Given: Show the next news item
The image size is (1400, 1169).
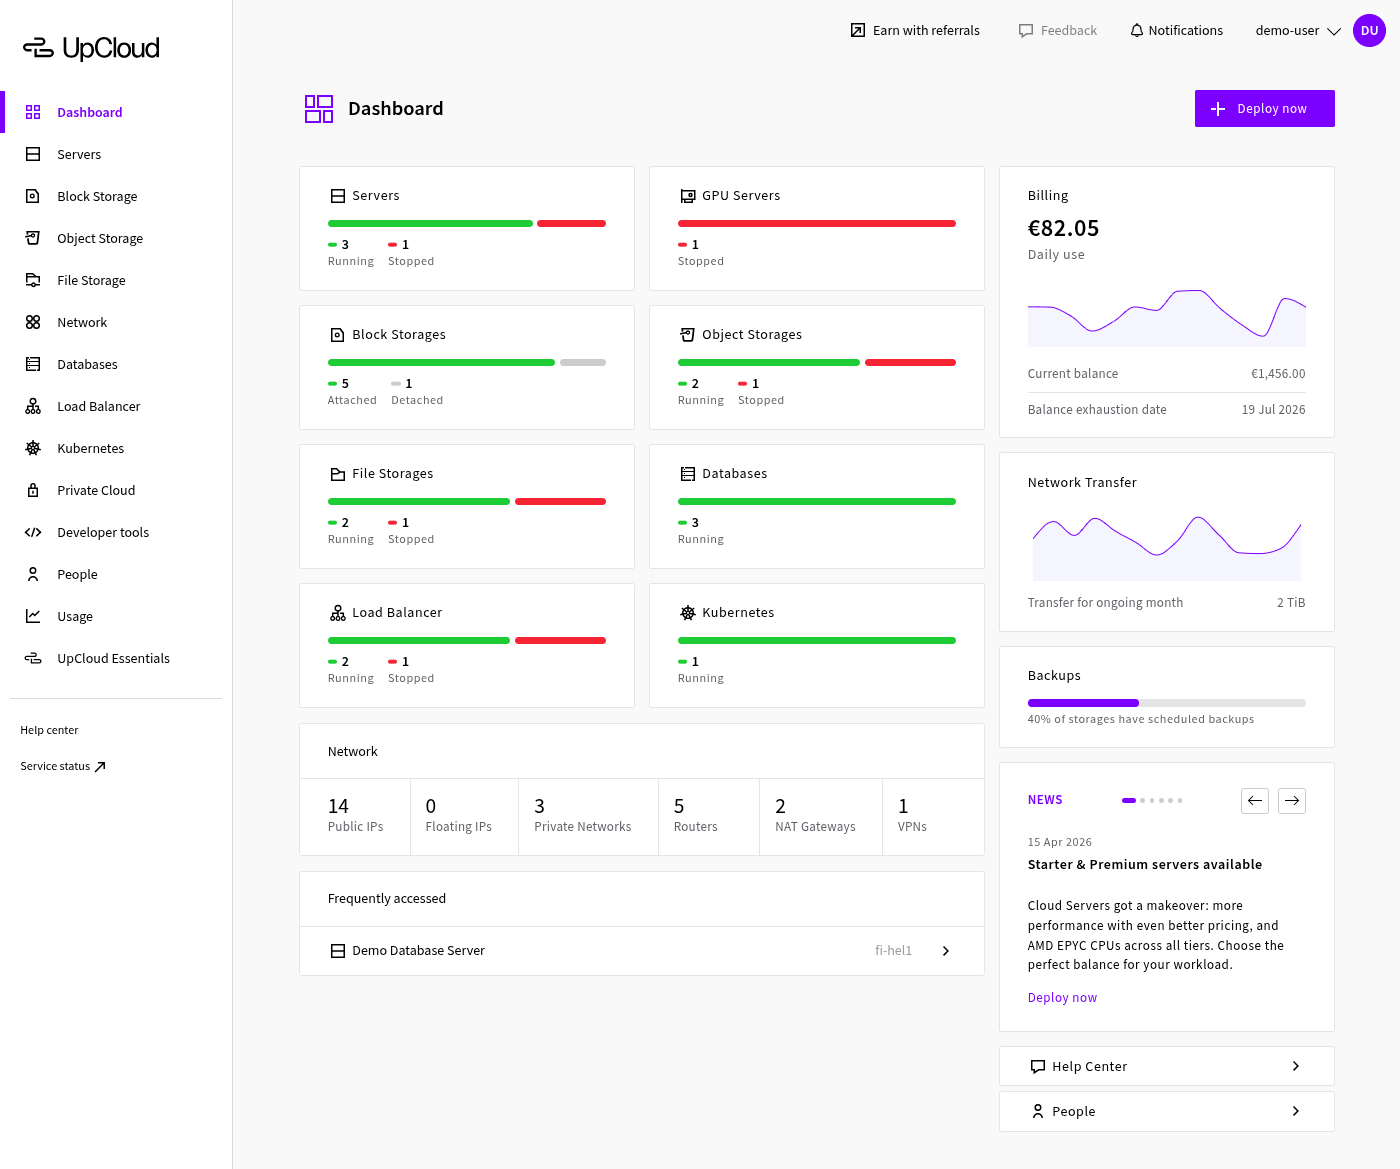Looking at the screenshot, I should [1292, 801].
